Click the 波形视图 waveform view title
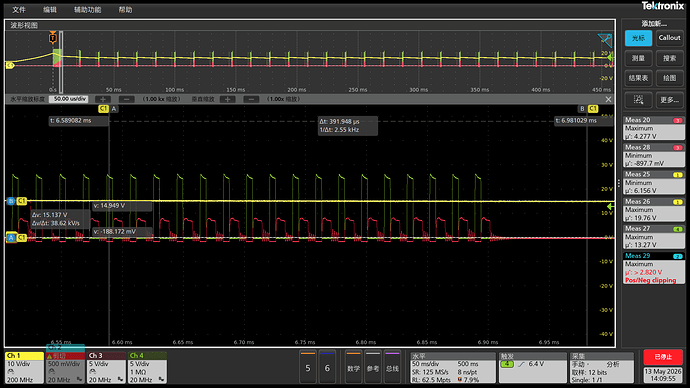The image size is (690, 388). [x=24, y=26]
